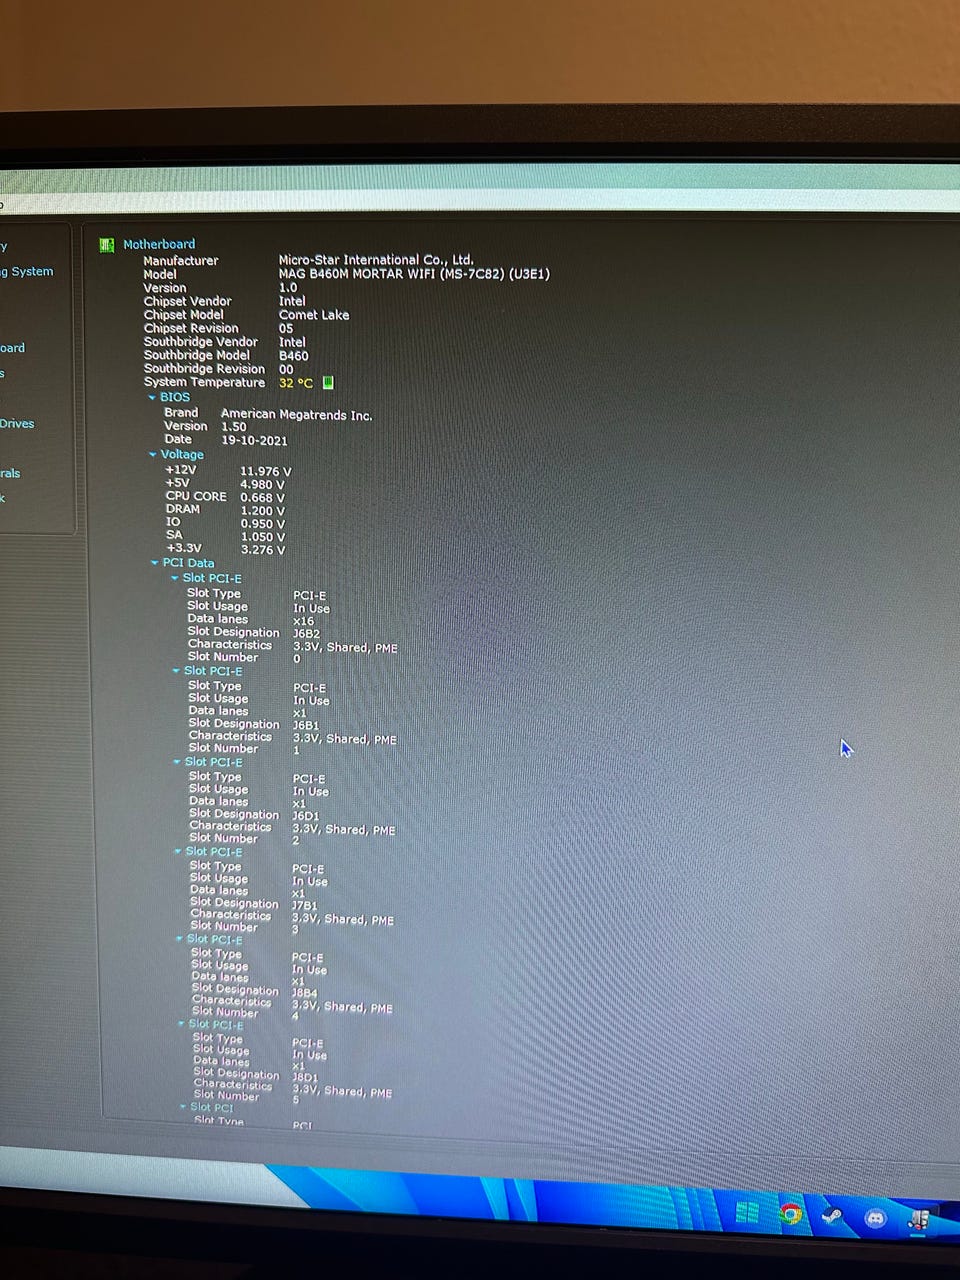Click the Speccy app icon on the taskbar
Image resolution: width=960 pixels, height=1280 pixels.
(918, 1219)
